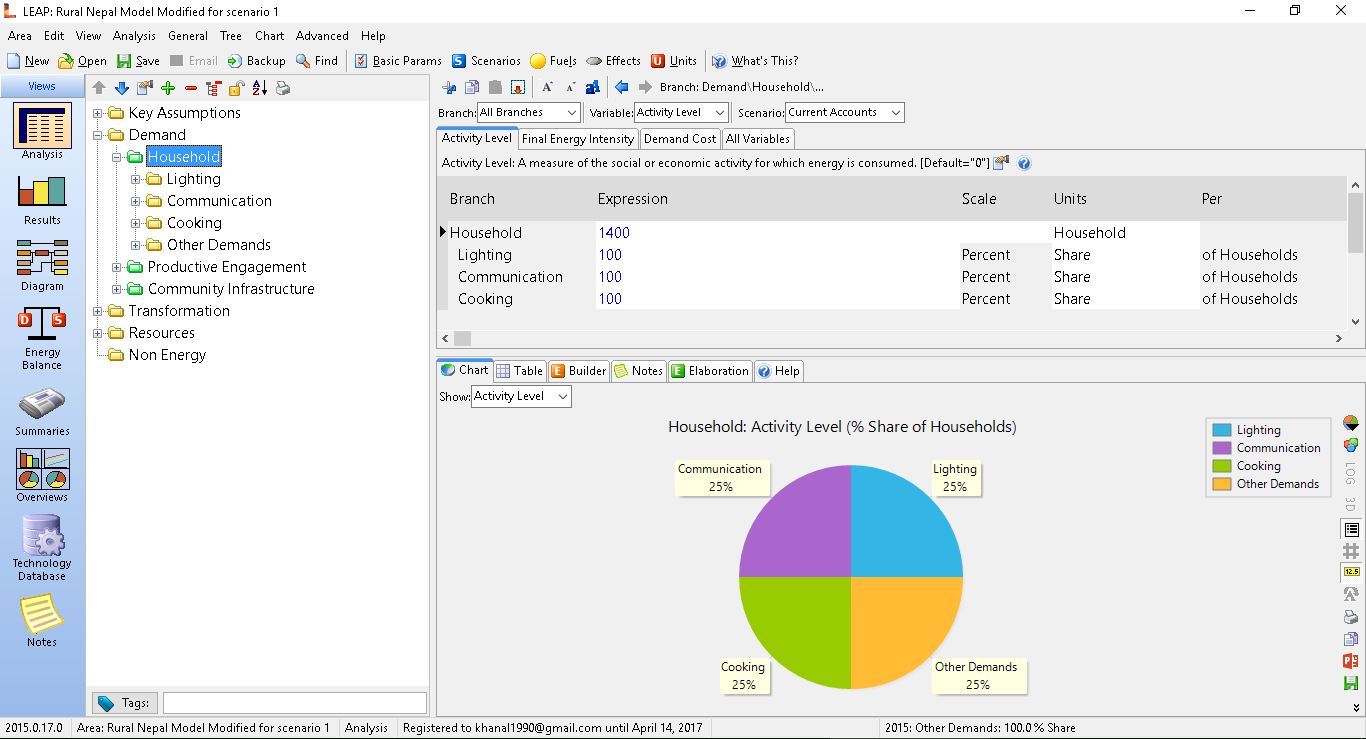Switch to Final Energy Intensity tab
Viewport: 1366px width, 739px height.
[578, 139]
